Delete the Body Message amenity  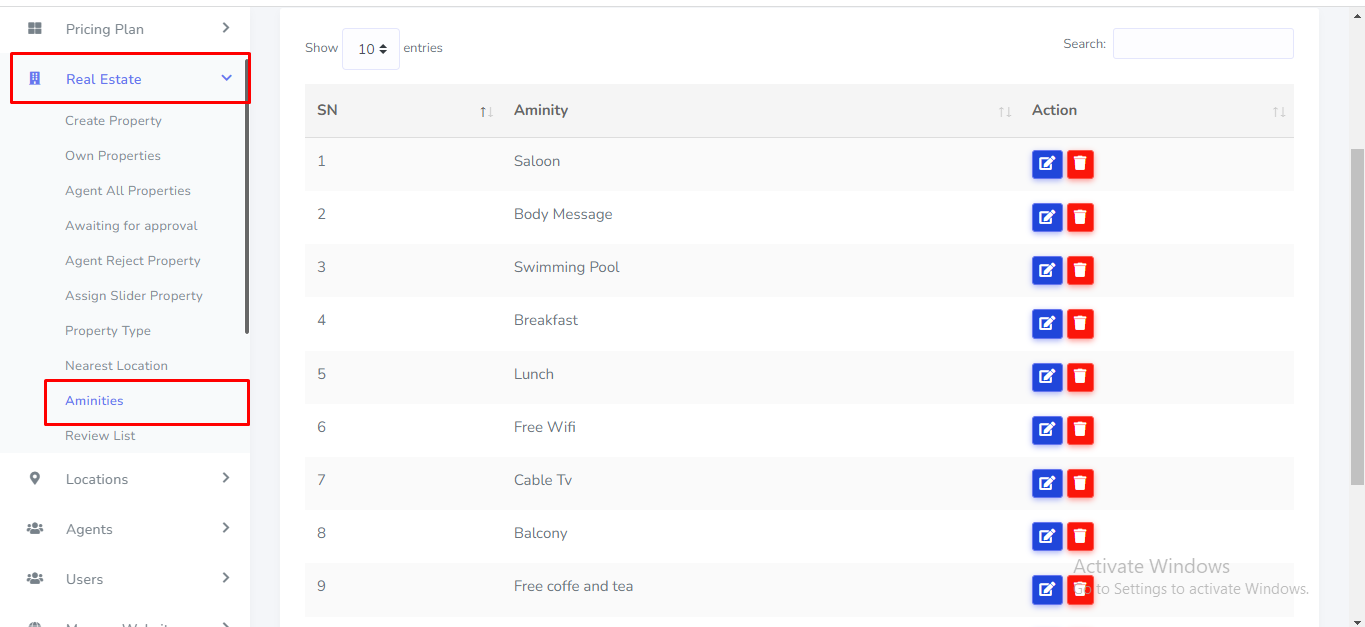pos(1080,217)
